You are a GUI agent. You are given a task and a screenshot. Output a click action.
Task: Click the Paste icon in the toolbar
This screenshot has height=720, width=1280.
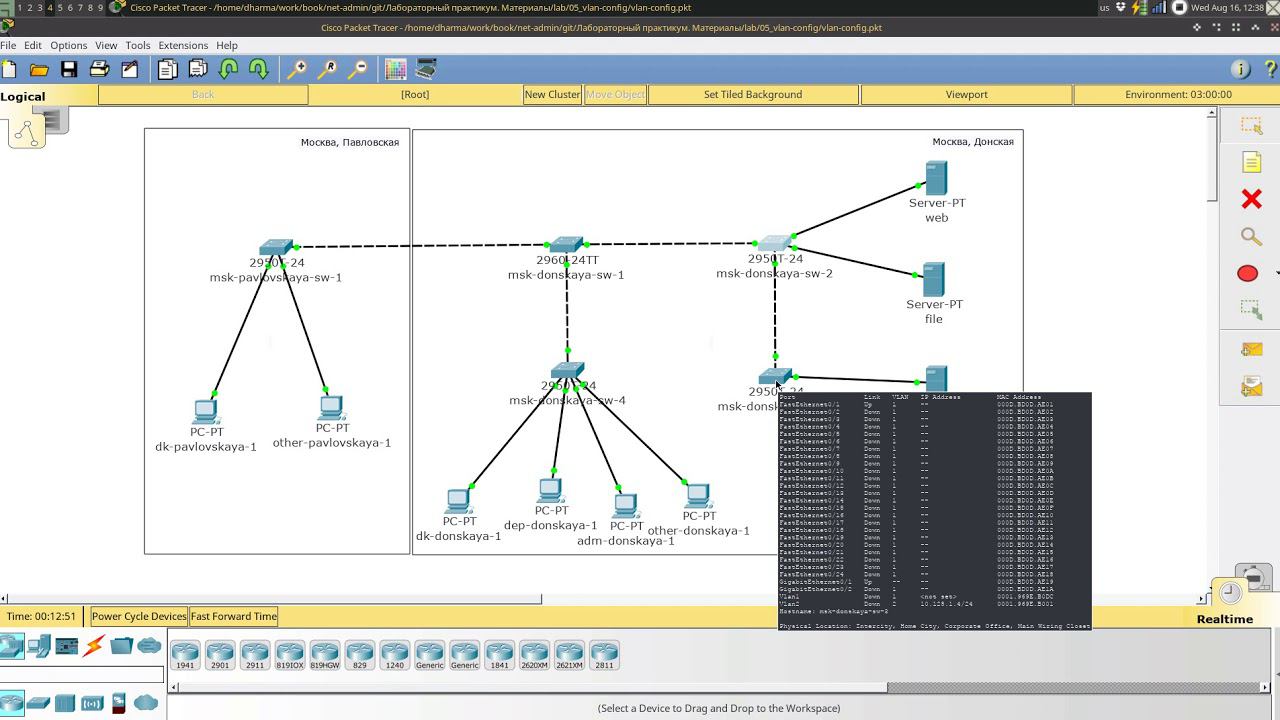pos(198,69)
